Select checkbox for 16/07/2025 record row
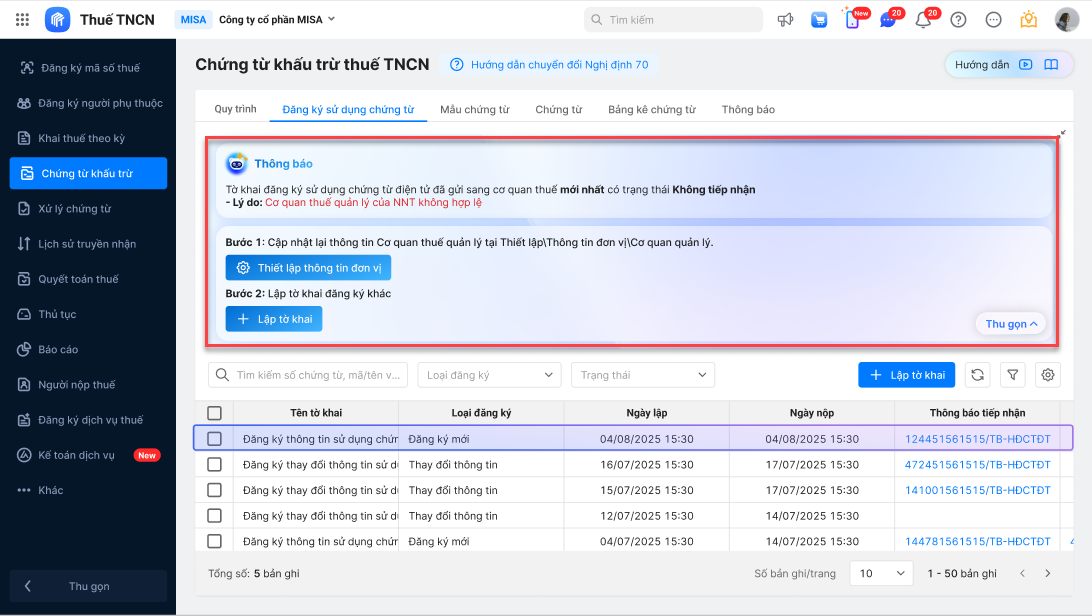The width and height of the screenshot is (1092, 616). click(214, 465)
